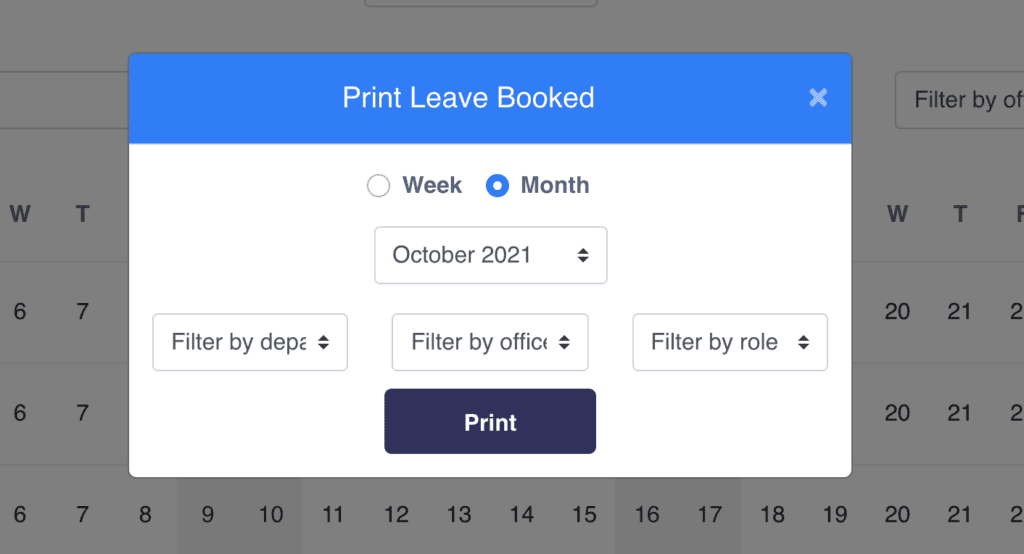Screen dimensions: 1024x554
Task: Expand the Filter by department dropdown
Action: click(249, 342)
